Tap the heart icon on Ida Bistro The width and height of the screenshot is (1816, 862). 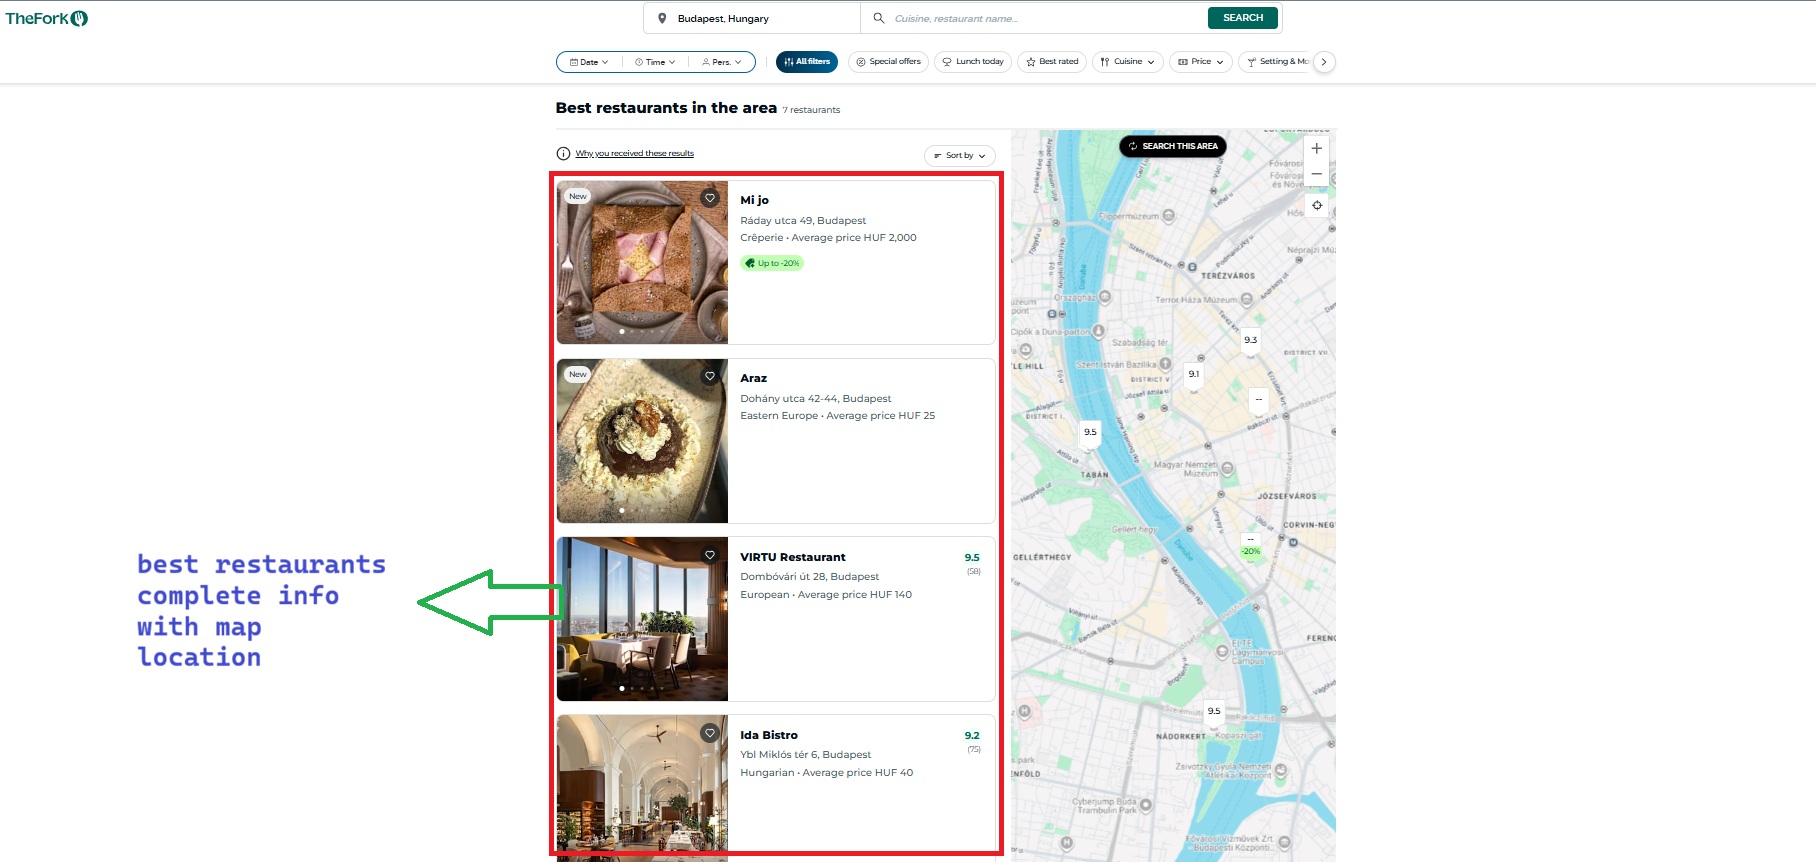pos(710,733)
